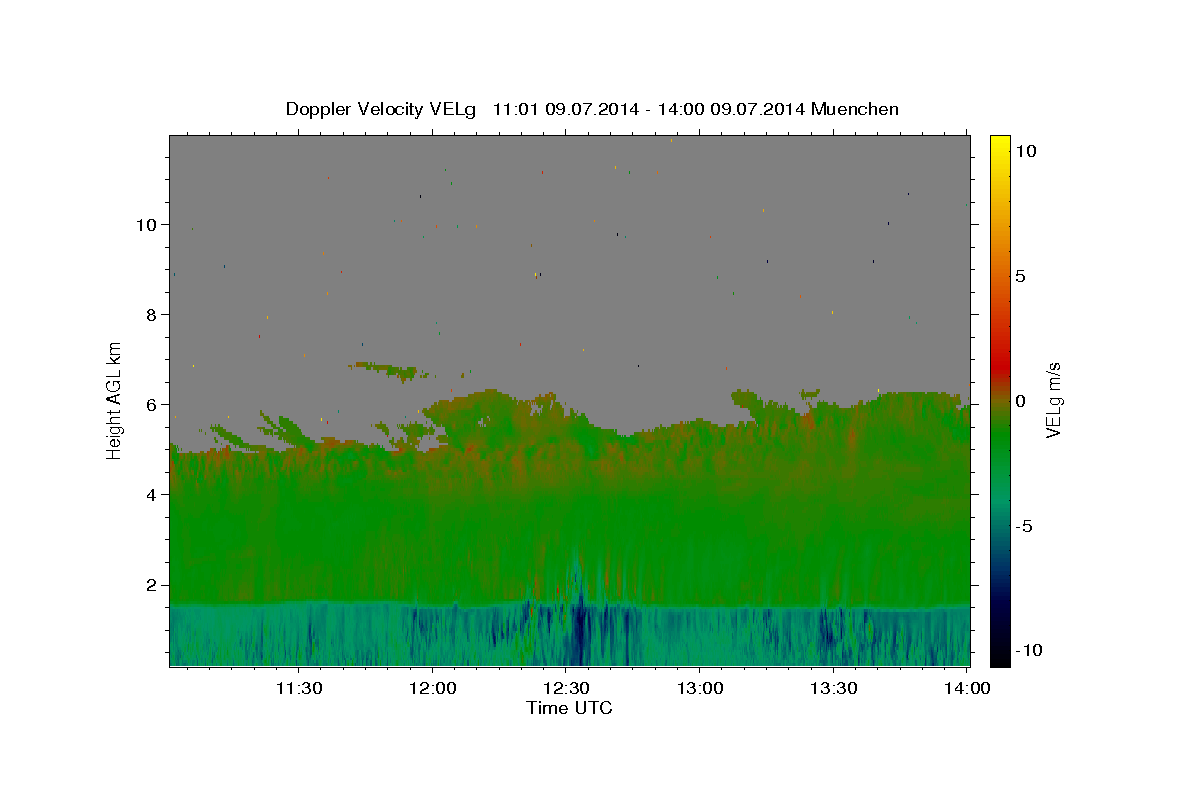Click the colorbar tick label '0'

(1020, 401)
